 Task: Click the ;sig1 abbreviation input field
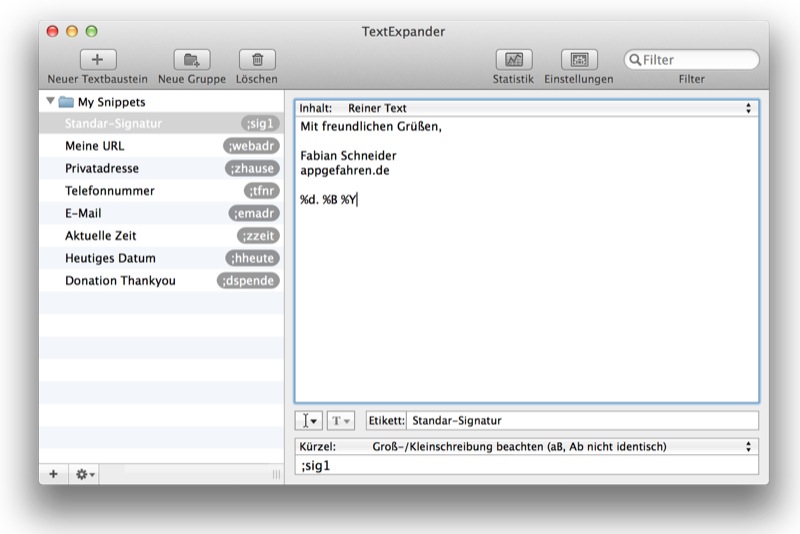[x=526, y=466]
